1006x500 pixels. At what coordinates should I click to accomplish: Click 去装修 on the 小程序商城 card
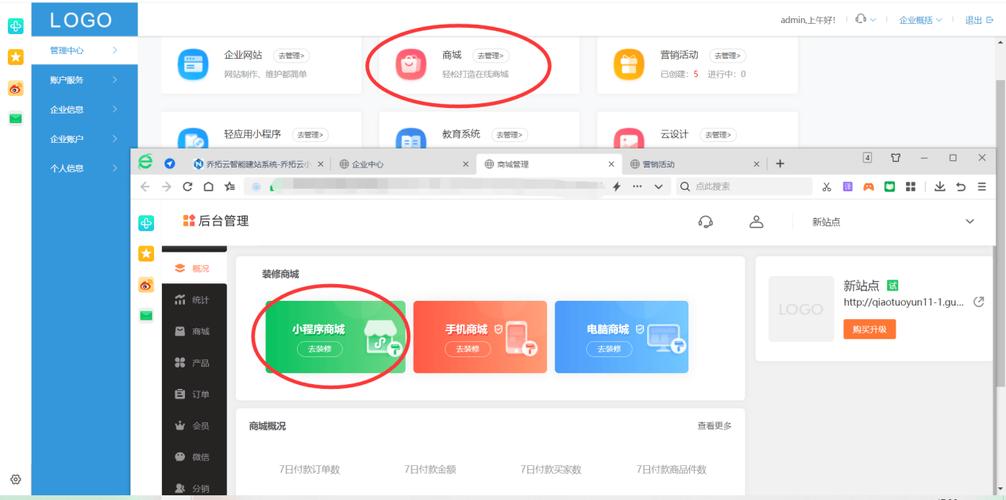click(320, 349)
